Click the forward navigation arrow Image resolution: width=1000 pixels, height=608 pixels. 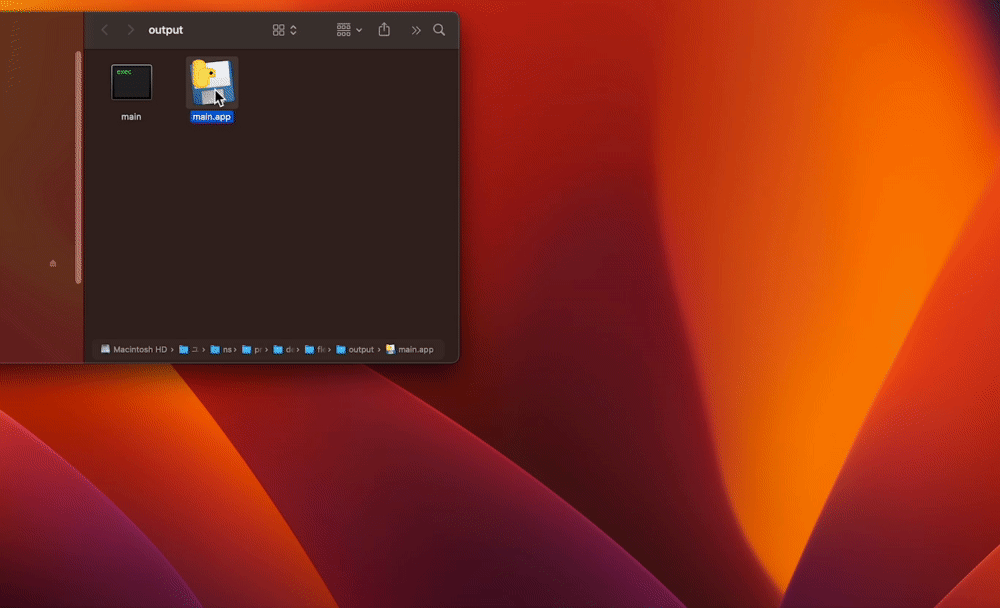pos(130,30)
